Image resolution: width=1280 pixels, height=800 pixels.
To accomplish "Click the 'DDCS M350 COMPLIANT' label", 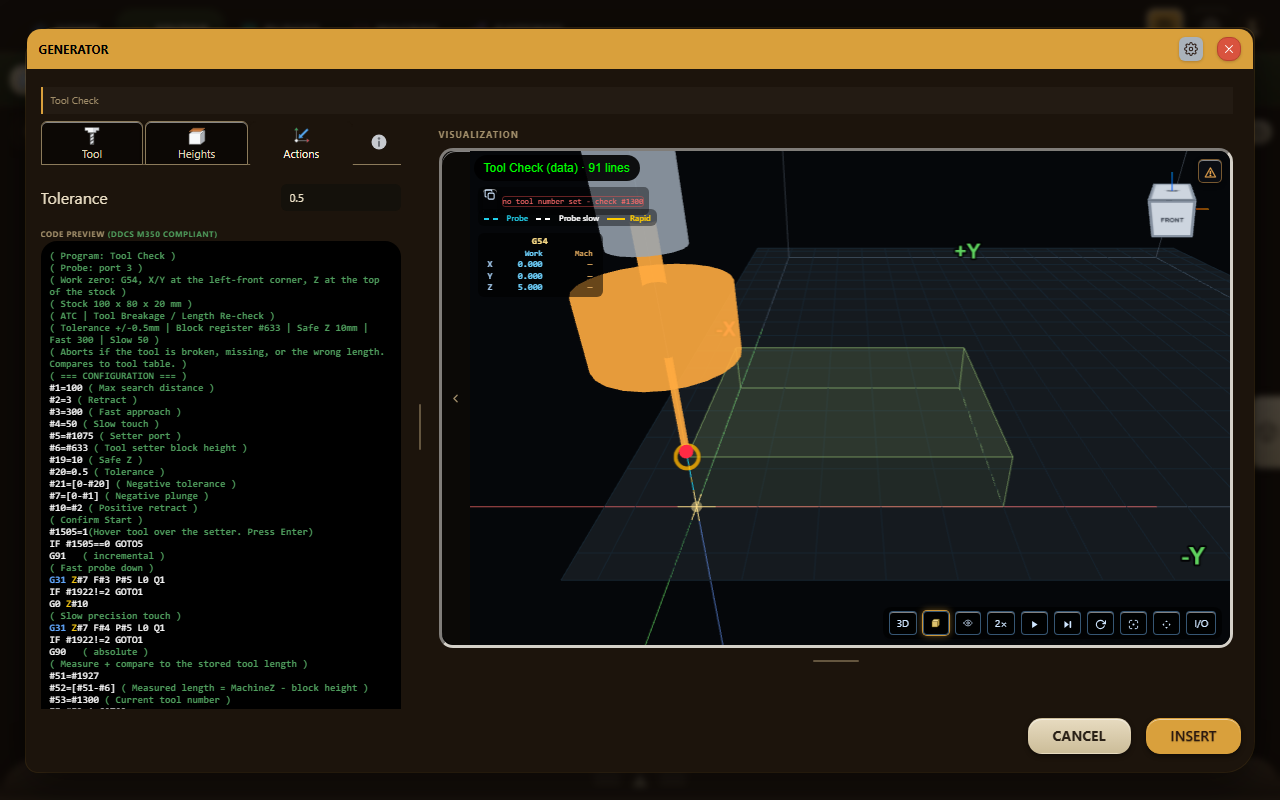I will (x=162, y=234).
